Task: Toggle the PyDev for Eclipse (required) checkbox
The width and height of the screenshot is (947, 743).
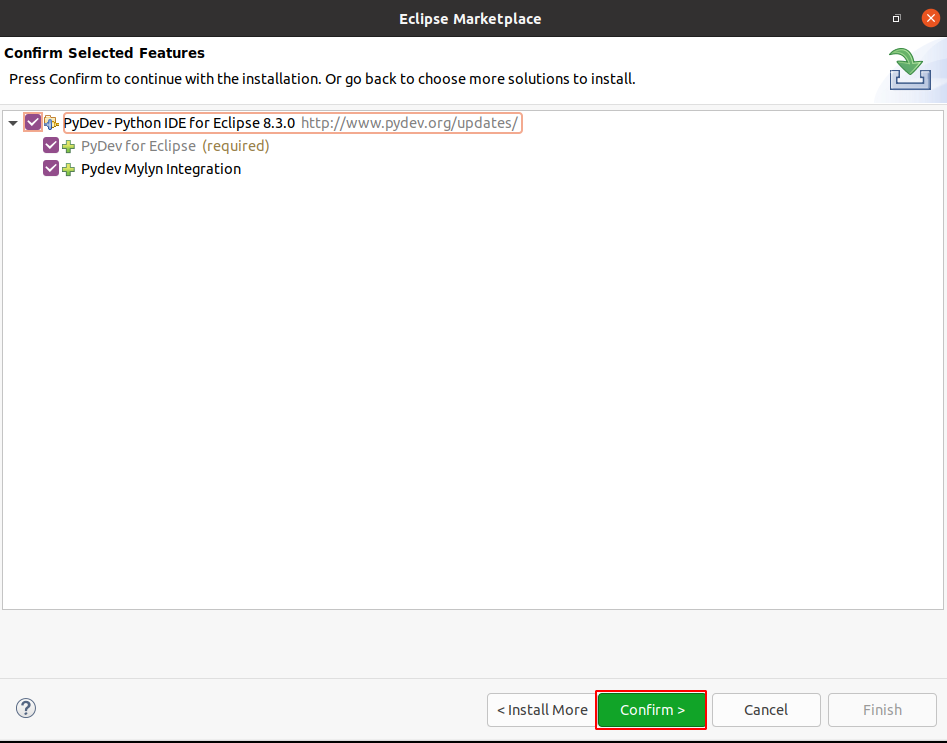Action: 51,146
